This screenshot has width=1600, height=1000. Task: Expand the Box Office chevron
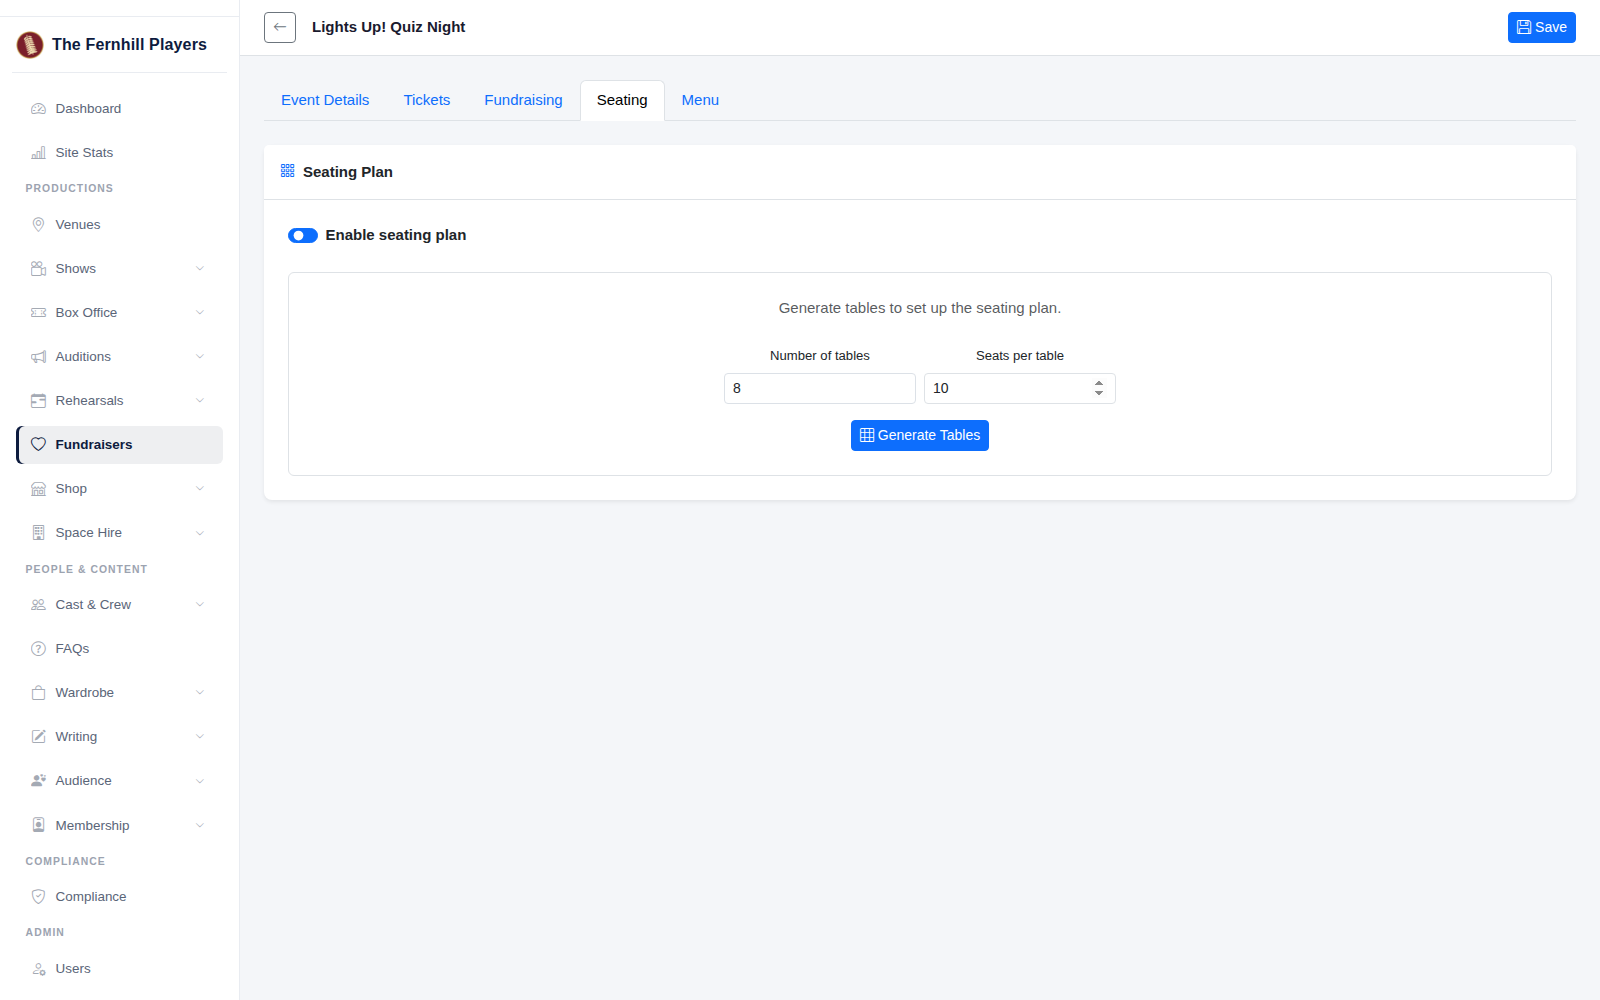(200, 313)
